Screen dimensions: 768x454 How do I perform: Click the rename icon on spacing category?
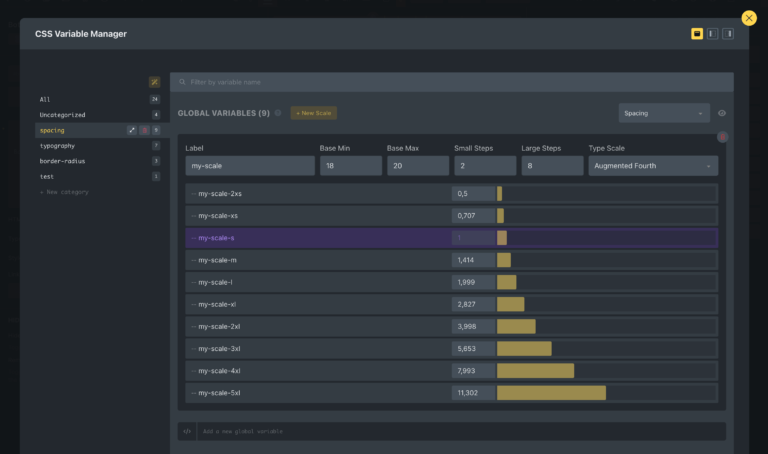[x=132, y=130]
